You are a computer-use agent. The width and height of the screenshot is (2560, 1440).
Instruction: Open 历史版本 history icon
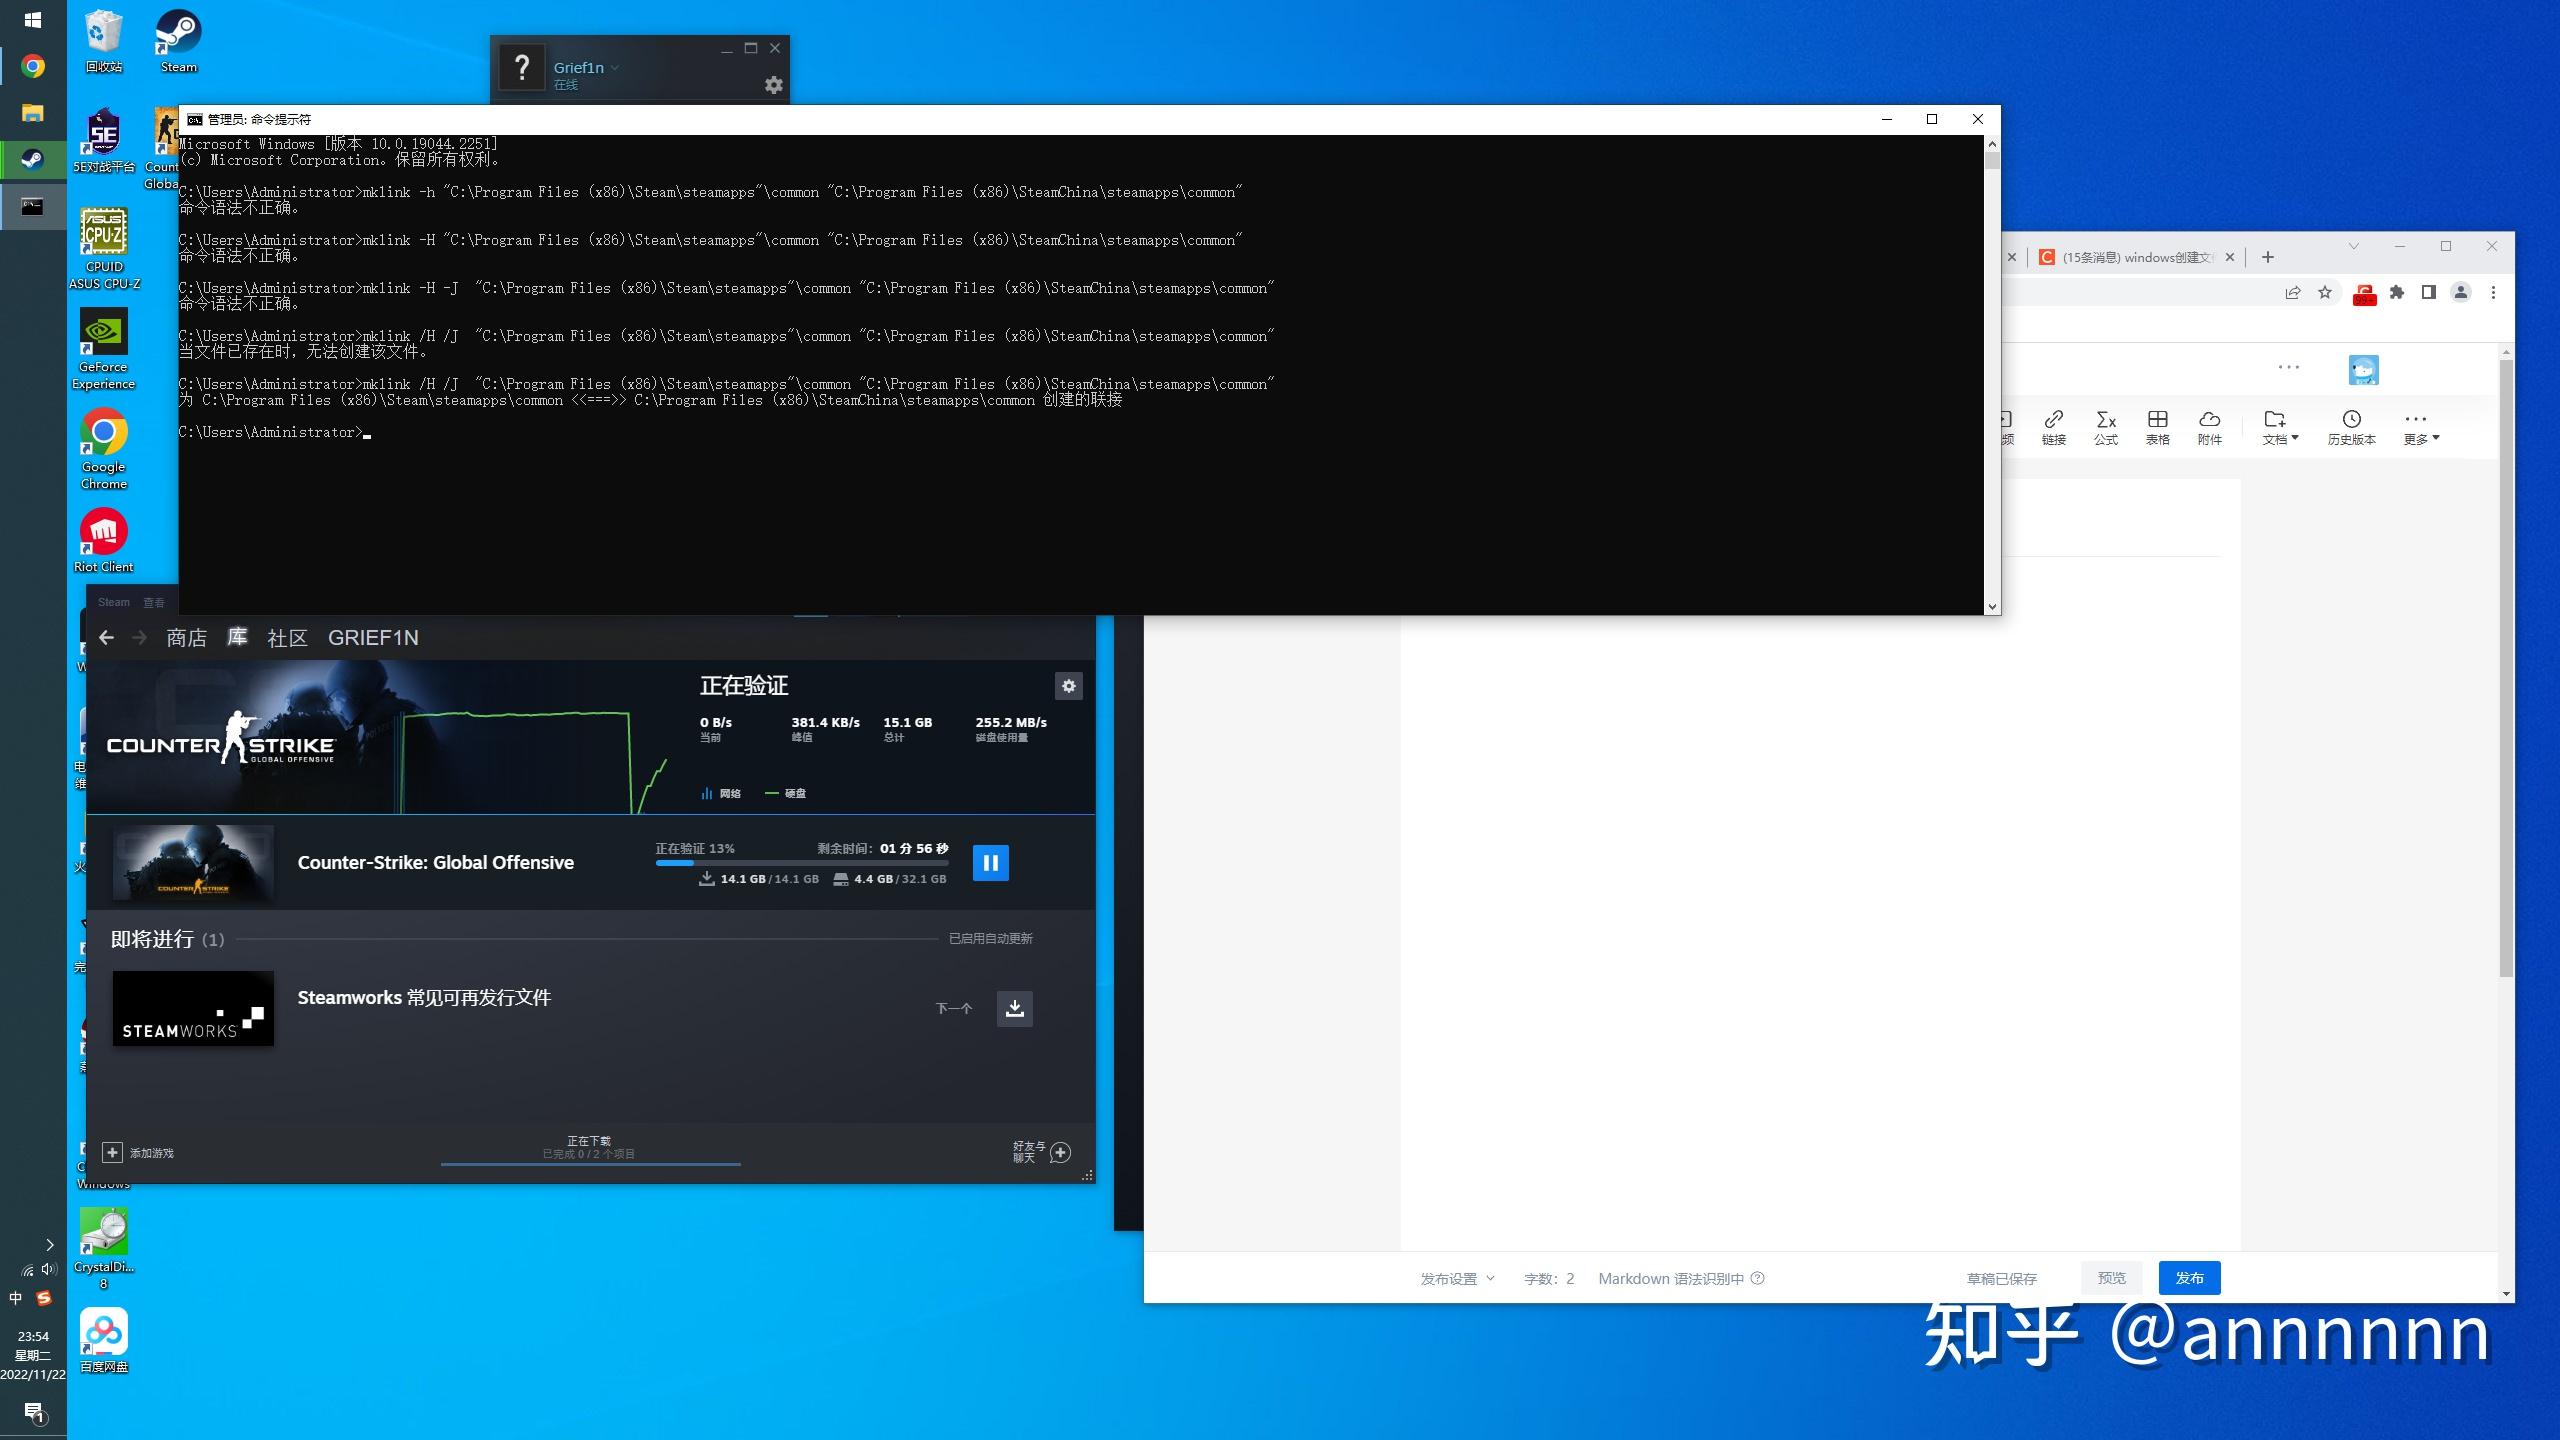coord(2350,426)
